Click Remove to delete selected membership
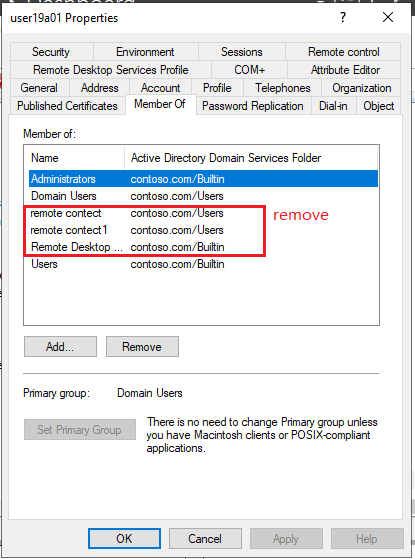 [x=142, y=347]
